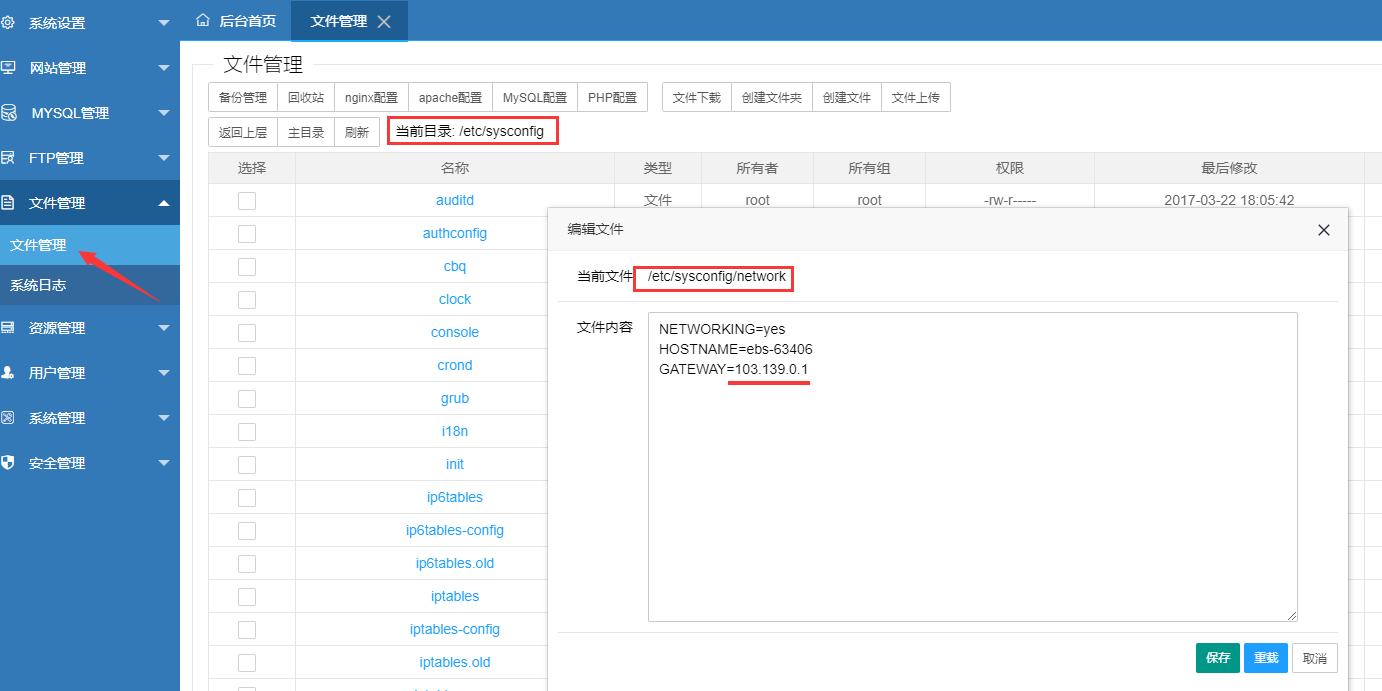The image size is (1382, 691).
Task: Click the 用户管理 user icon in sidebar
Action: click(8, 373)
